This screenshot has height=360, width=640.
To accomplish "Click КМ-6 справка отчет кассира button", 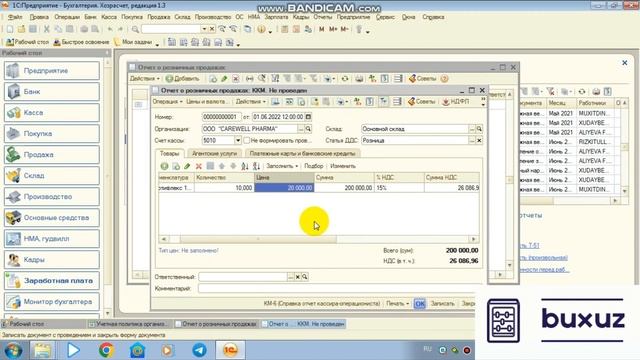I will pyautogui.click(x=322, y=304).
